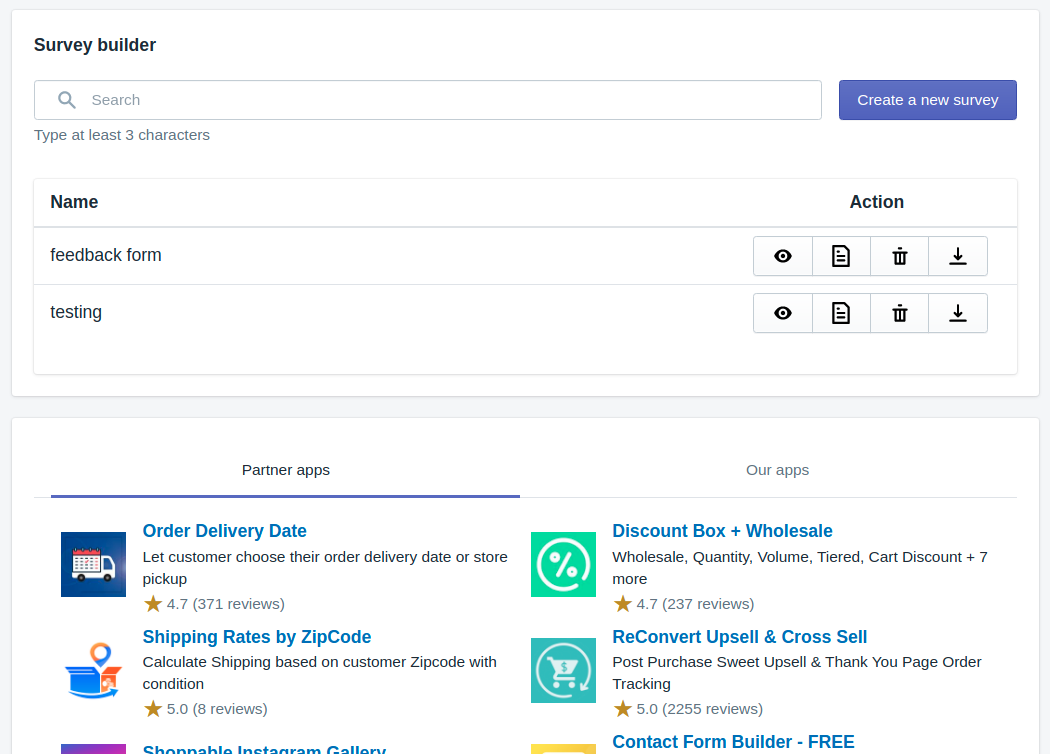Screen dimensions: 1050x754
Task: Download the feedback form survey results
Action: (x=958, y=256)
